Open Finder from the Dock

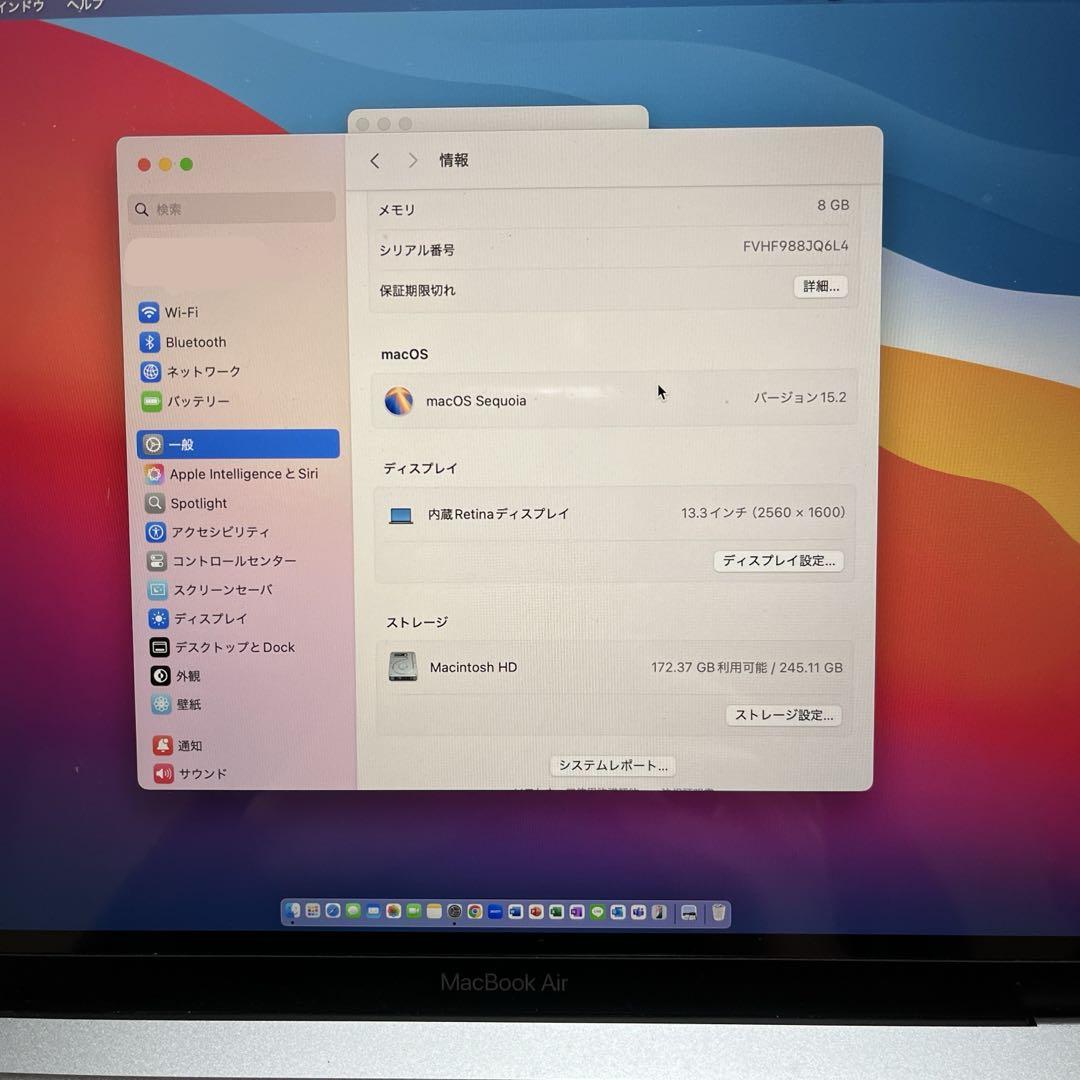point(292,911)
